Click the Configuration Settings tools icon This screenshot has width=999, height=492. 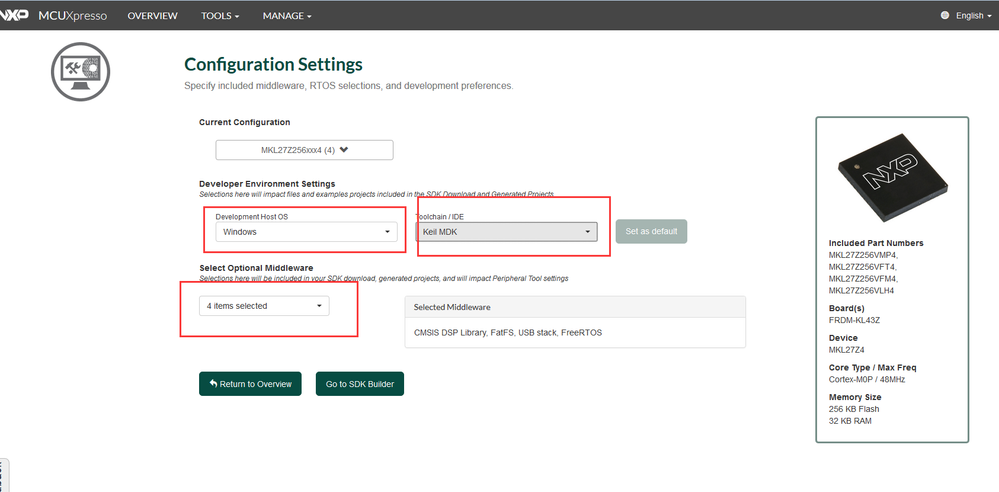(x=80, y=72)
